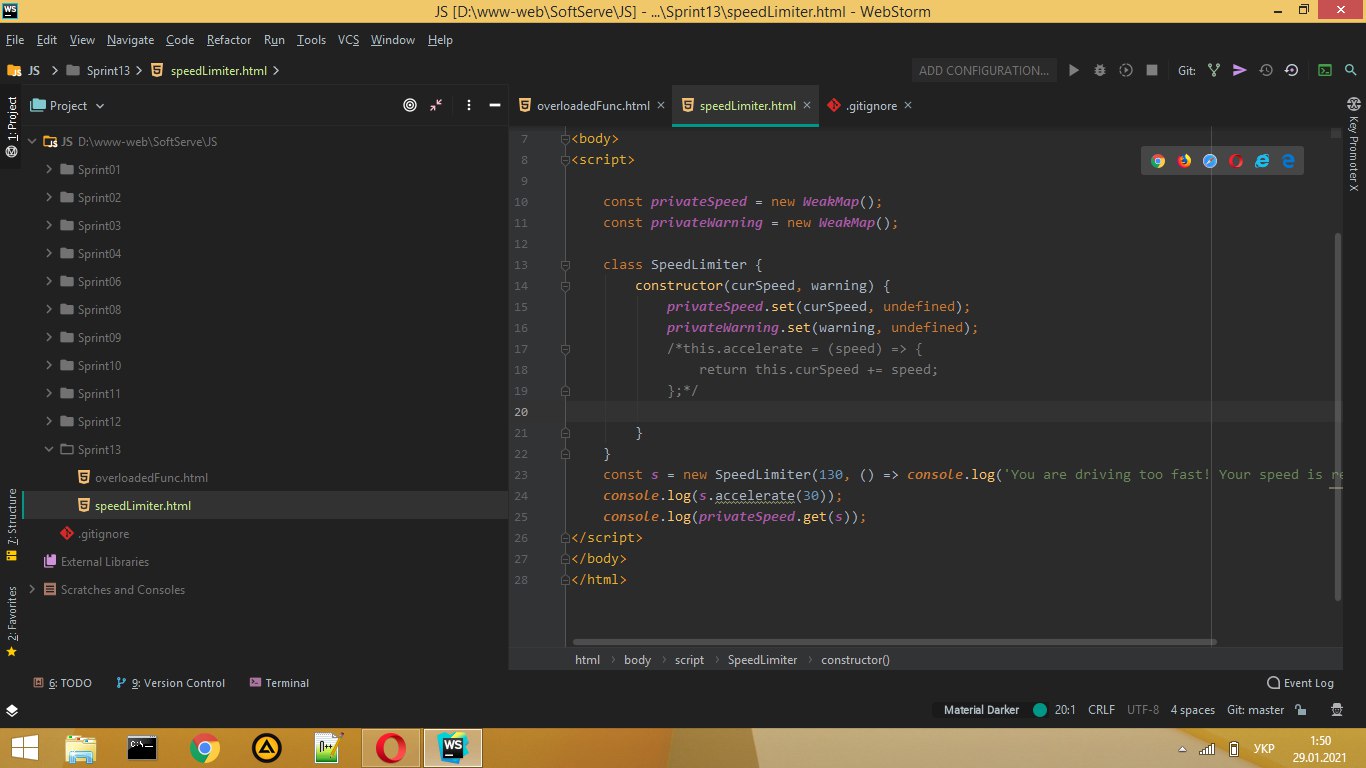The height and width of the screenshot is (768, 1366).
Task: Click the Git Update Project branch icon
Action: tap(1214, 71)
